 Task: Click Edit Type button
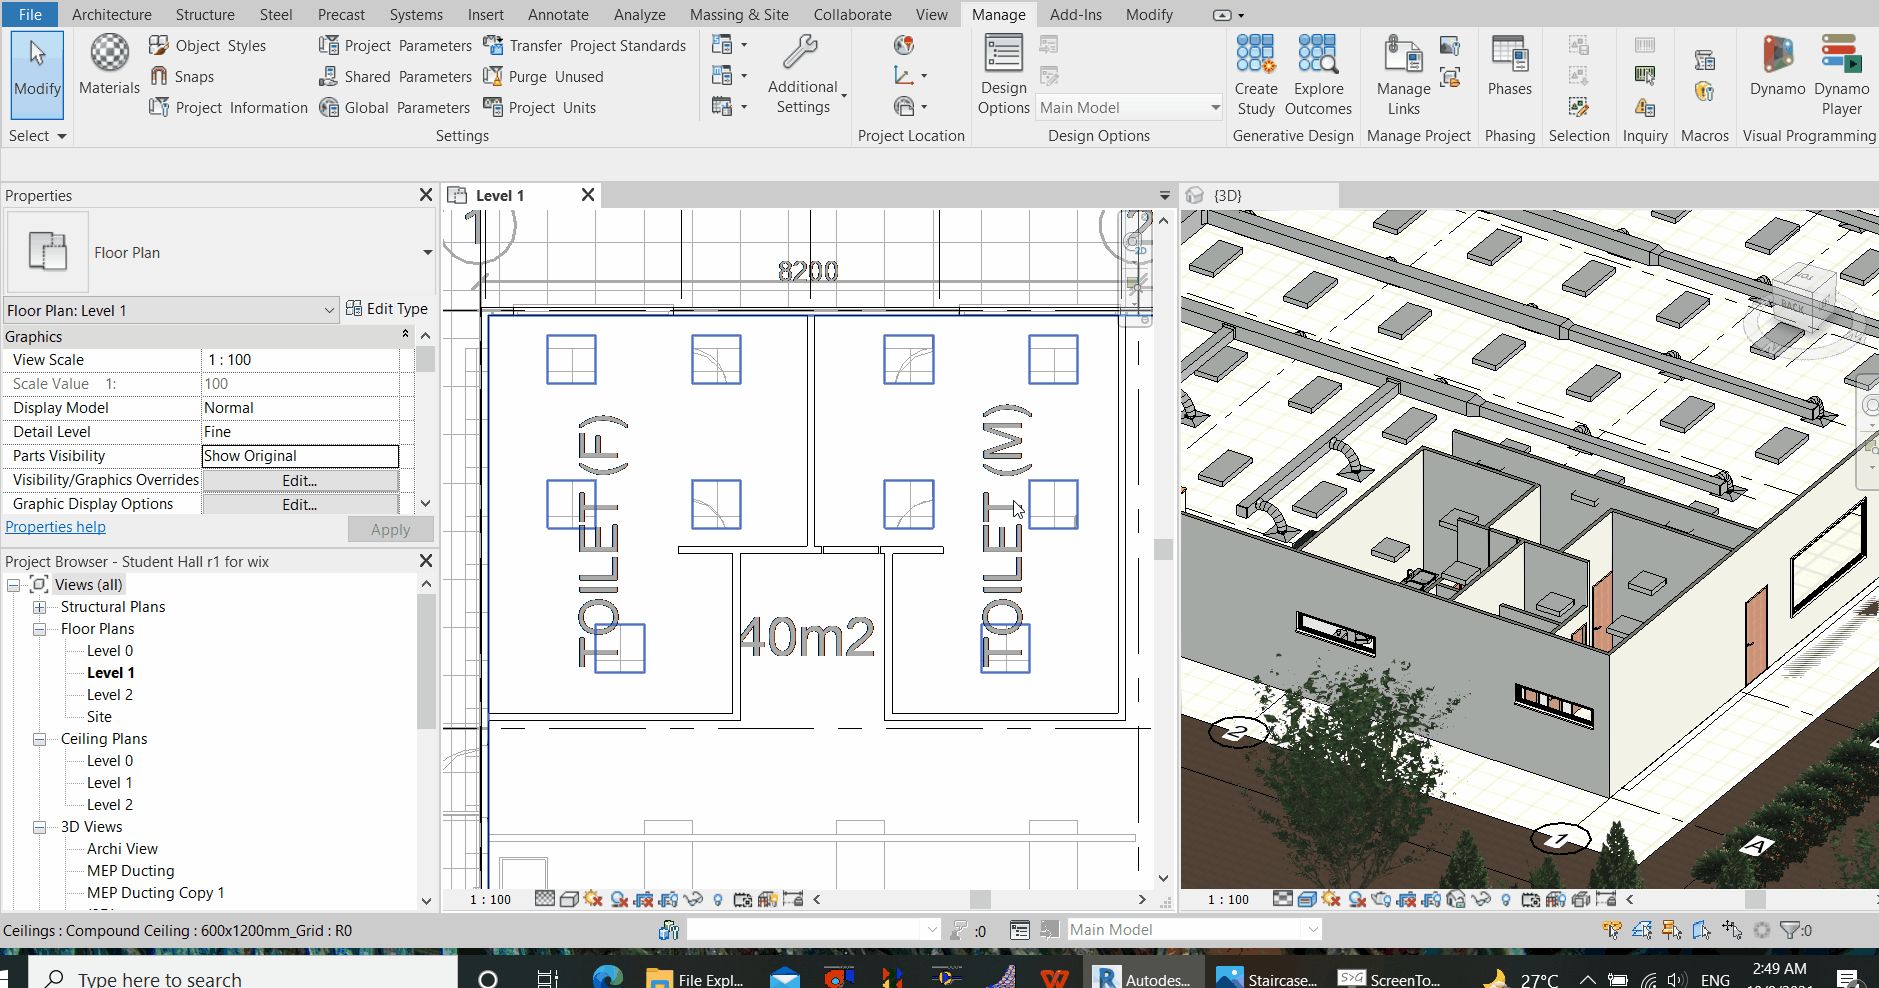(387, 308)
